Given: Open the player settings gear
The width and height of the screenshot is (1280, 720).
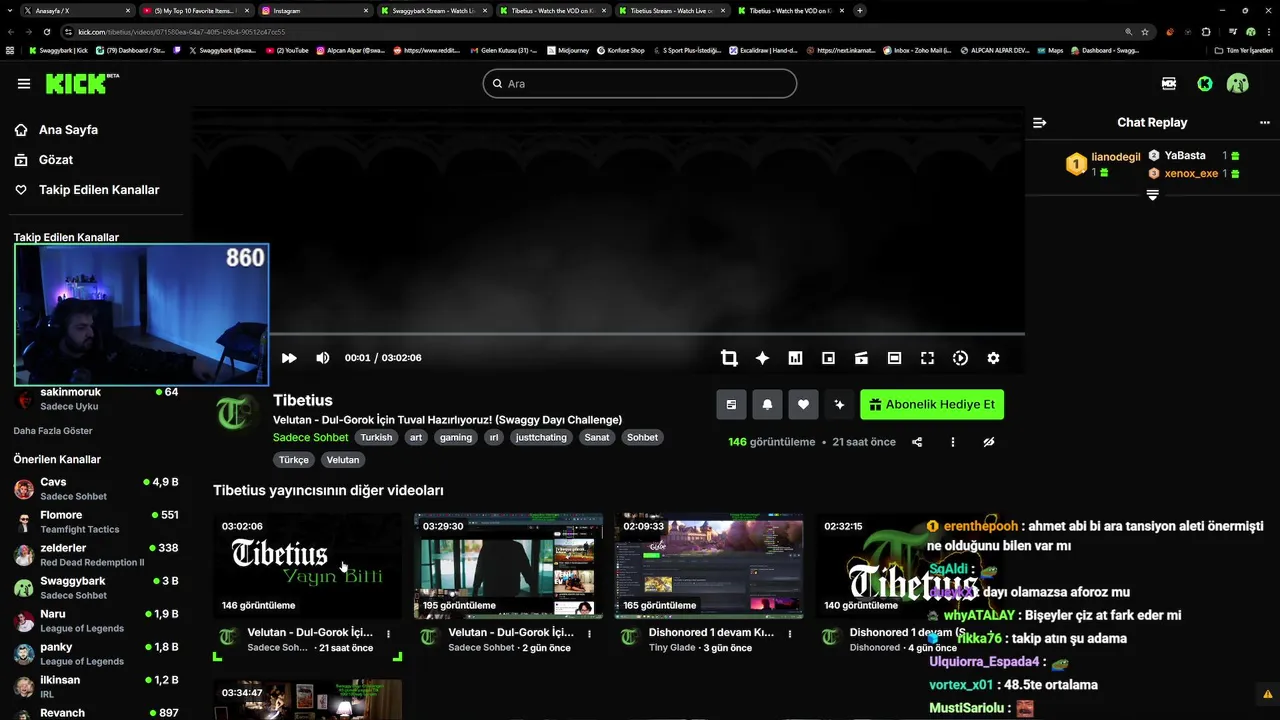Looking at the screenshot, I should pyautogui.click(x=993, y=358).
